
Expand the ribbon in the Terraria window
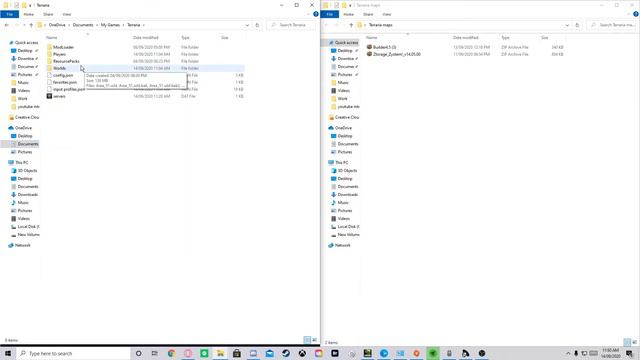308,14
